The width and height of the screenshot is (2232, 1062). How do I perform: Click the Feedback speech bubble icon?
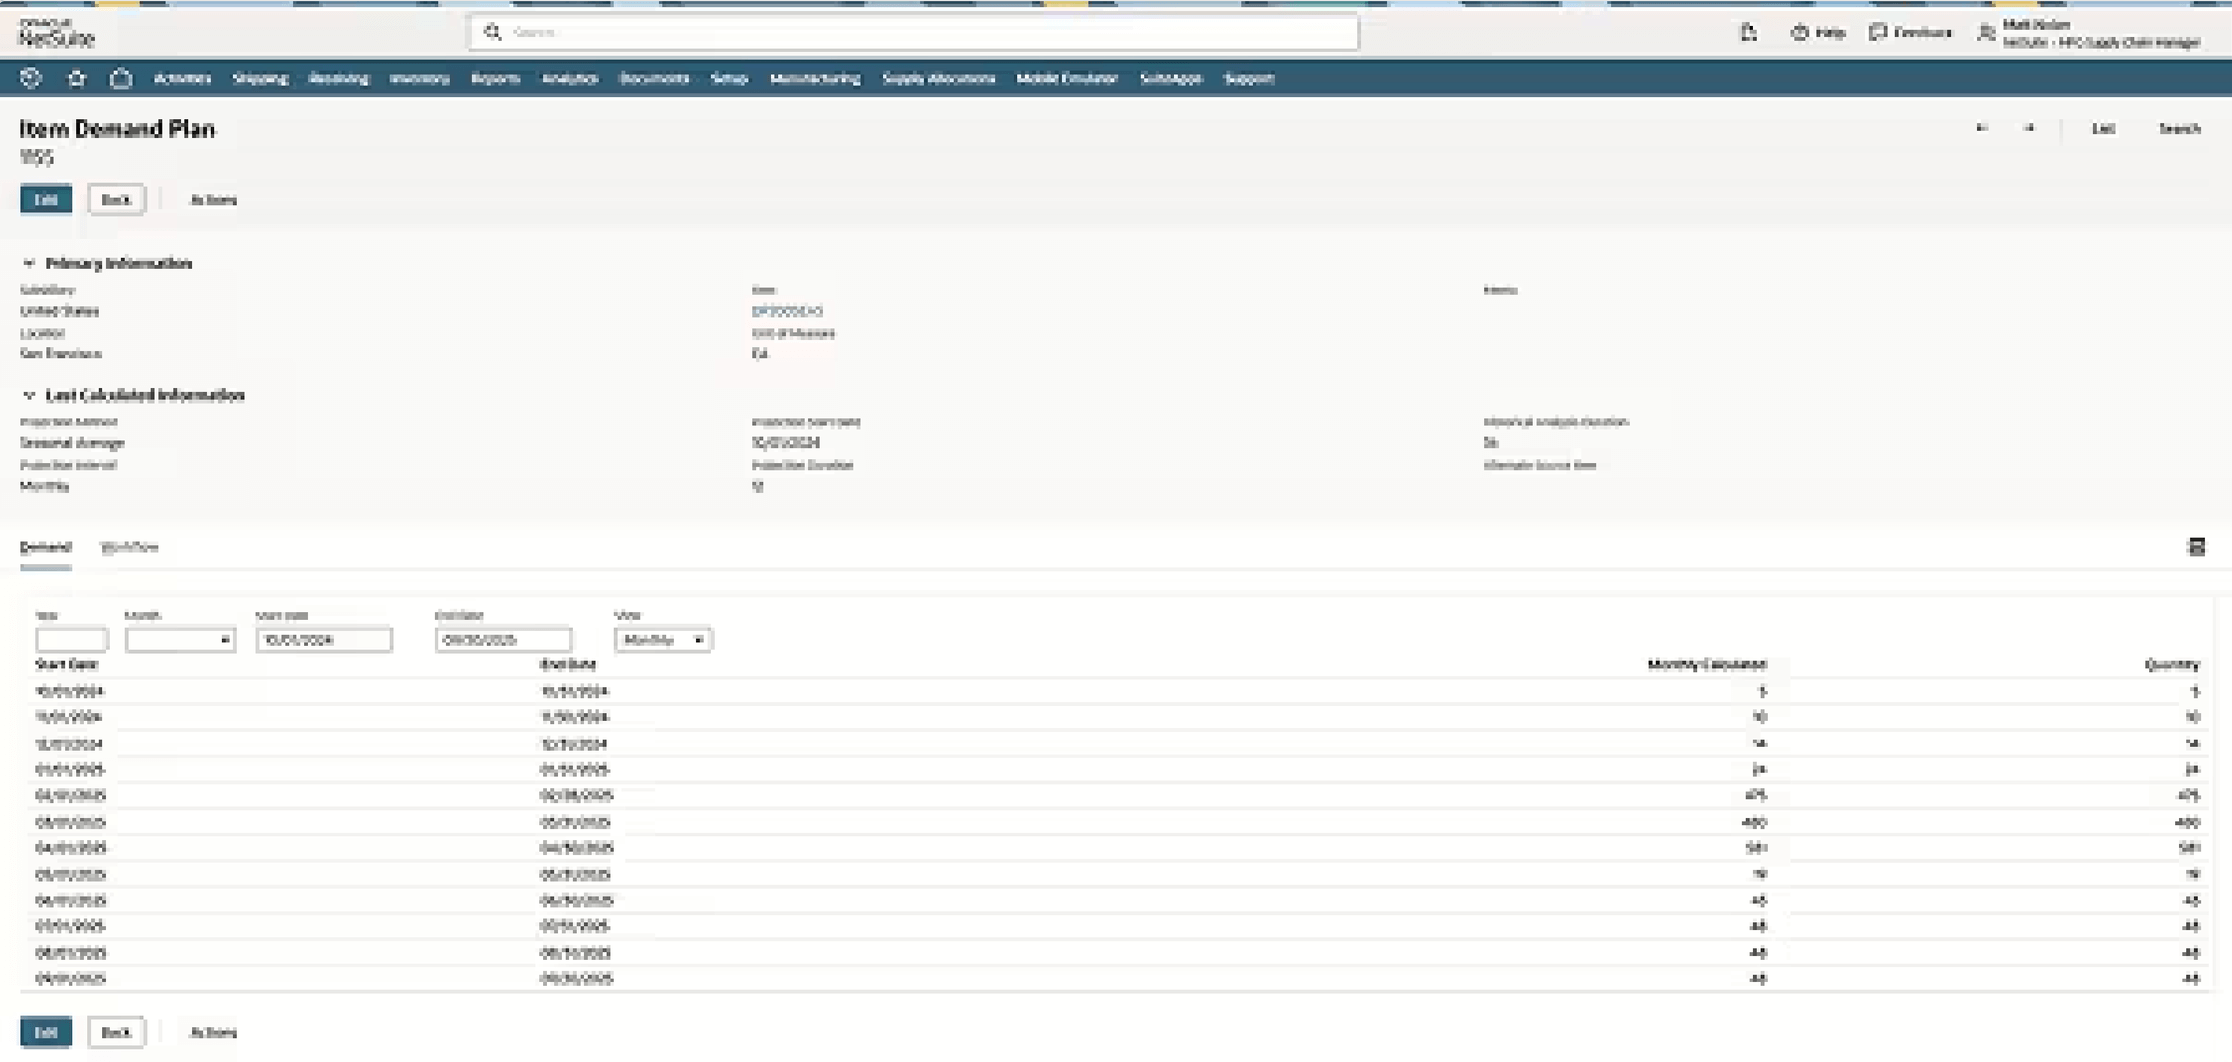tap(1878, 33)
